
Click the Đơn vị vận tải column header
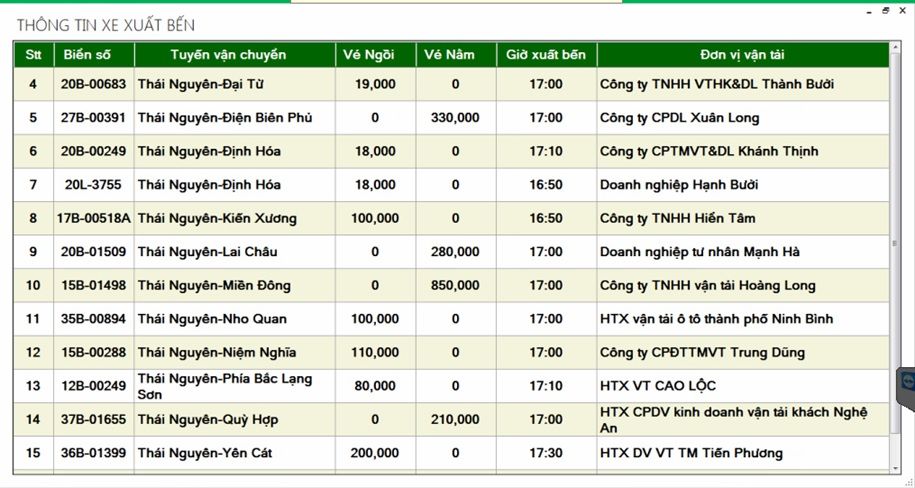coord(743,55)
